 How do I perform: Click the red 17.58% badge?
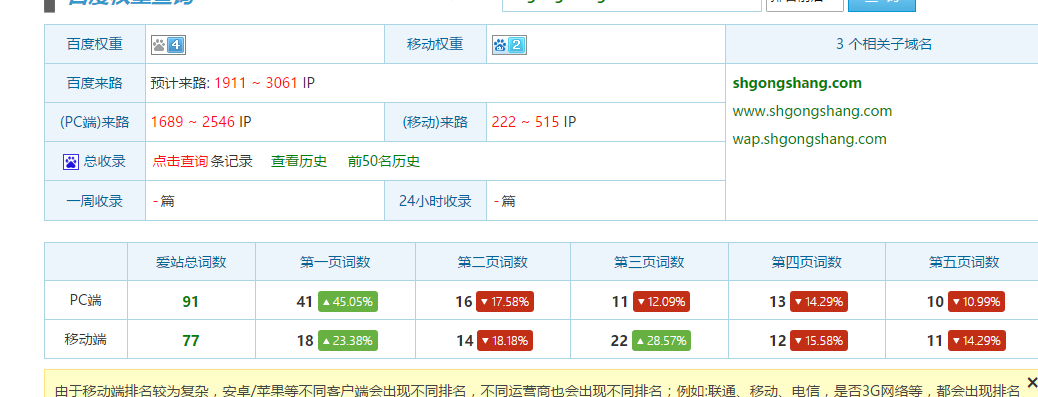coord(504,302)
